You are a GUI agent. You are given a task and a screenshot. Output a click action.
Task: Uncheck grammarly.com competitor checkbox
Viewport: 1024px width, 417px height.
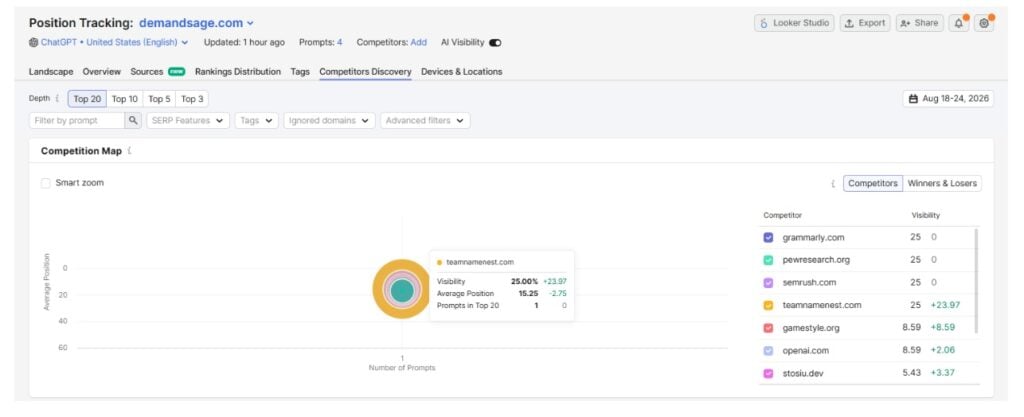point(769,238)
